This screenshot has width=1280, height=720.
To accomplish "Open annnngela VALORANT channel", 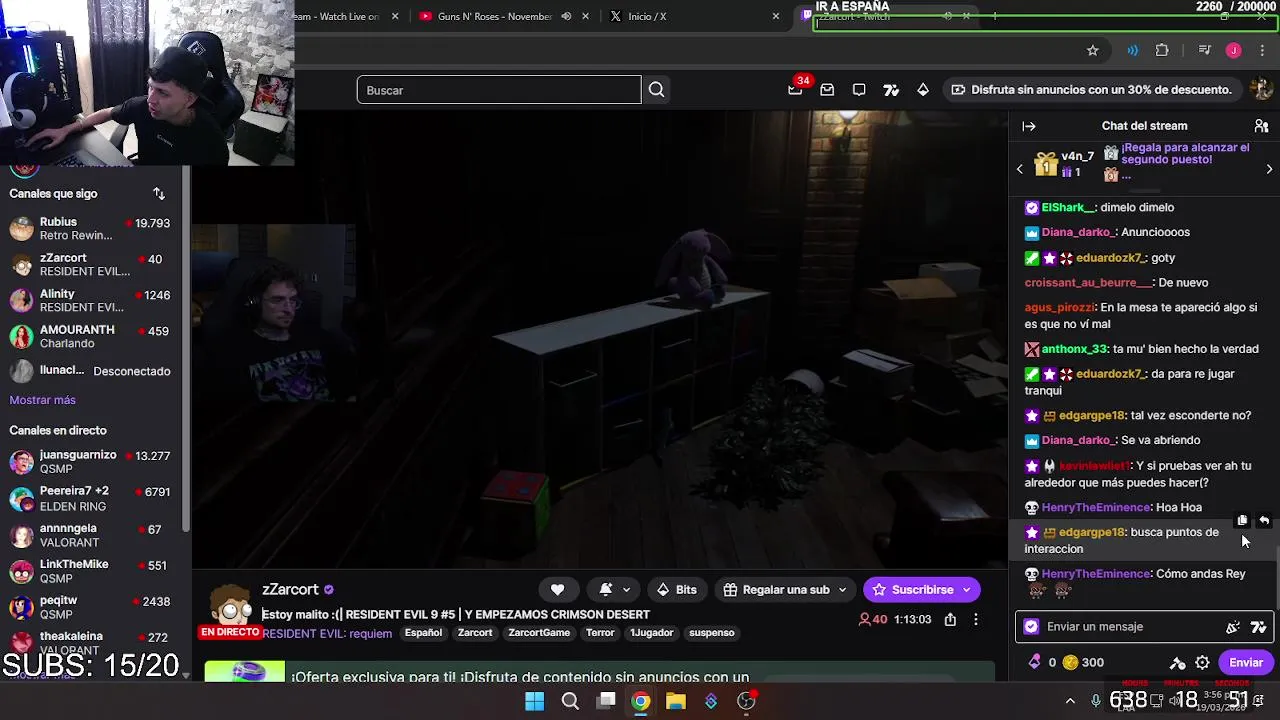I will click(90, 535).
